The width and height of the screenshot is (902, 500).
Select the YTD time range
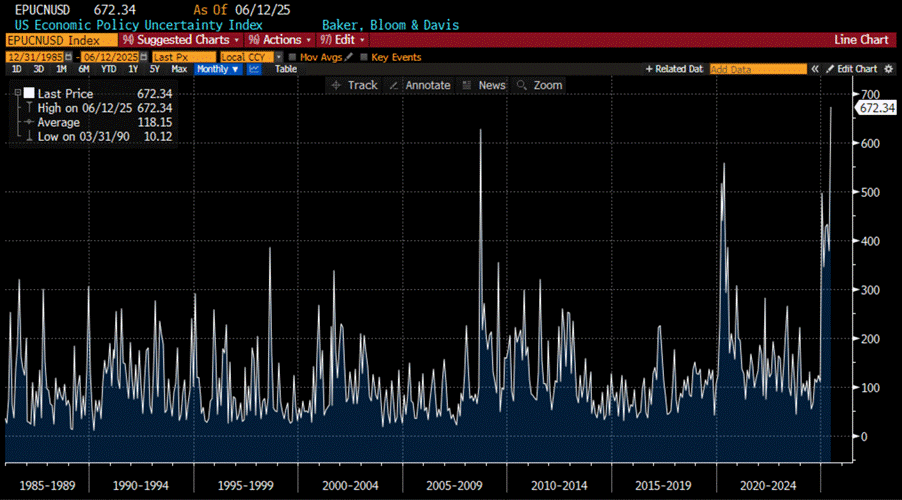109,69
